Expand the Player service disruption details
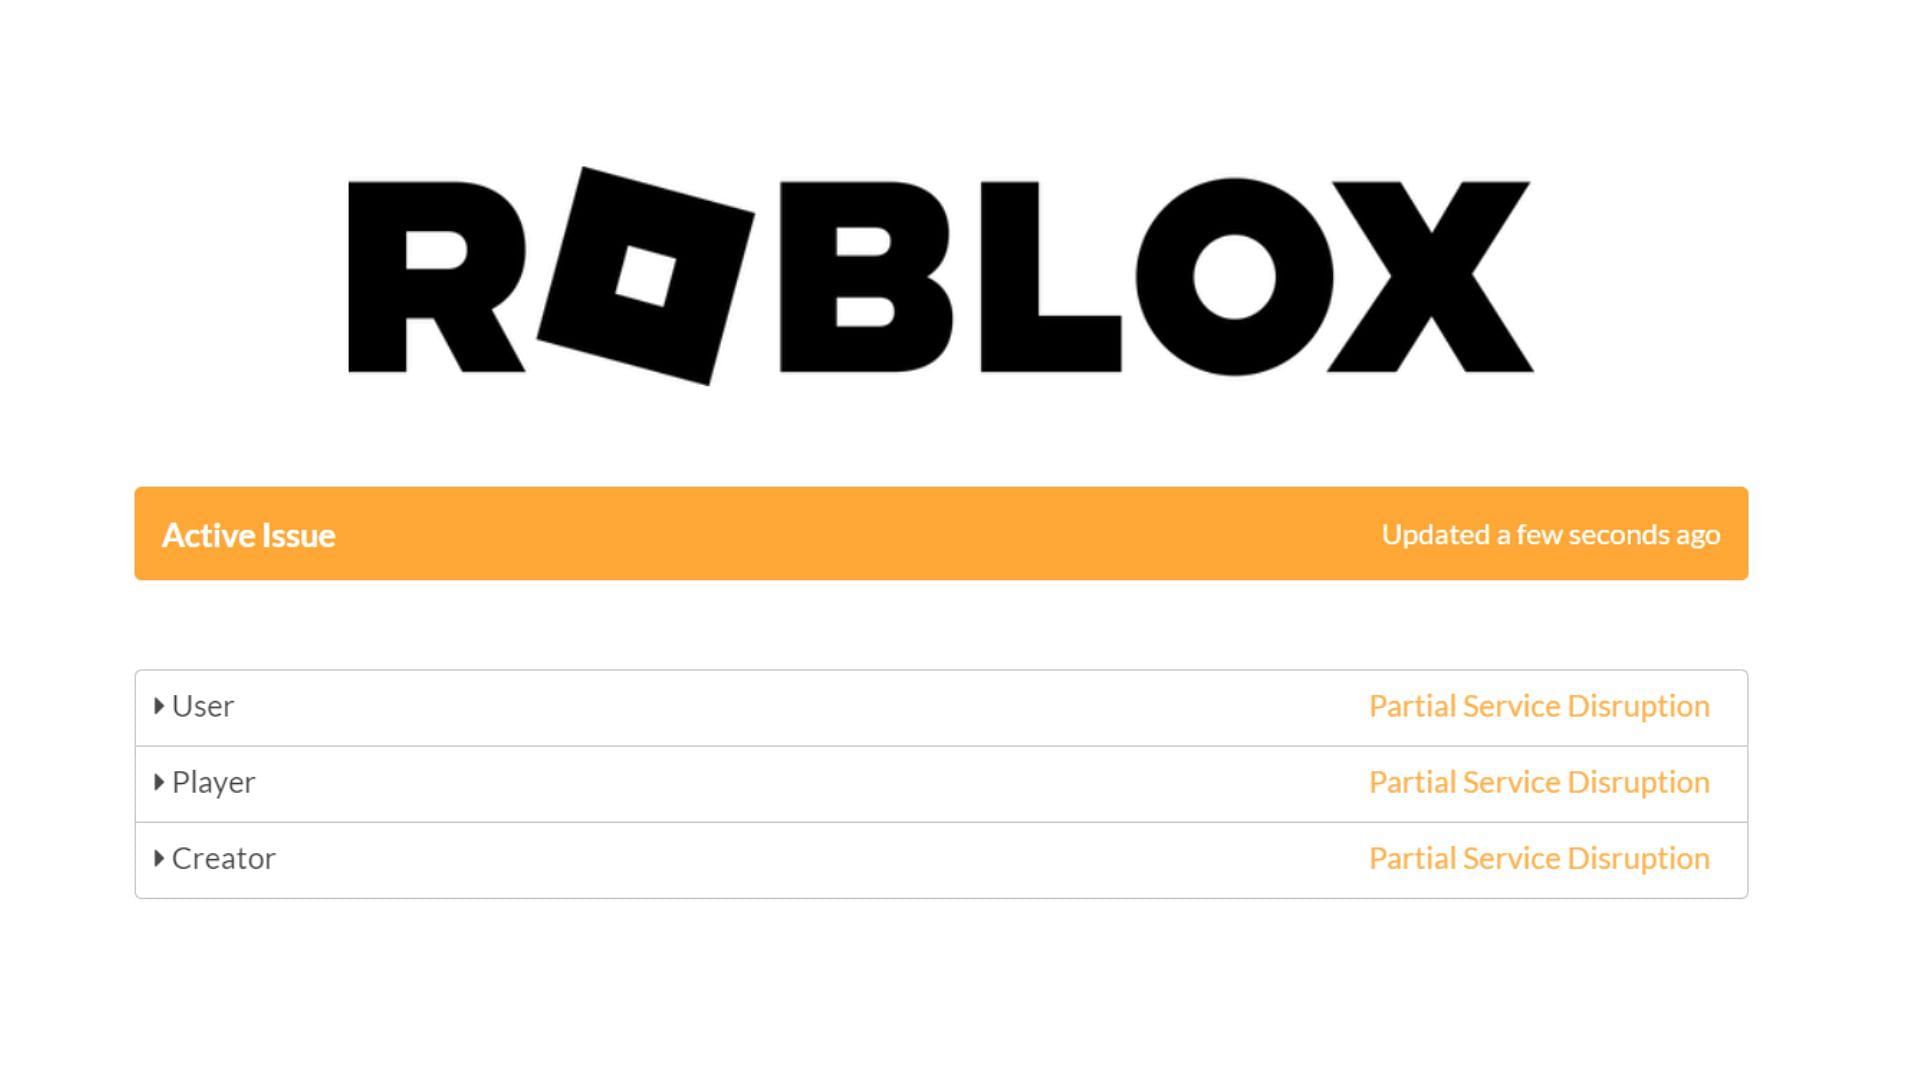The image size is (1920, 1080). pyautogui.click(x=160, y=781)
